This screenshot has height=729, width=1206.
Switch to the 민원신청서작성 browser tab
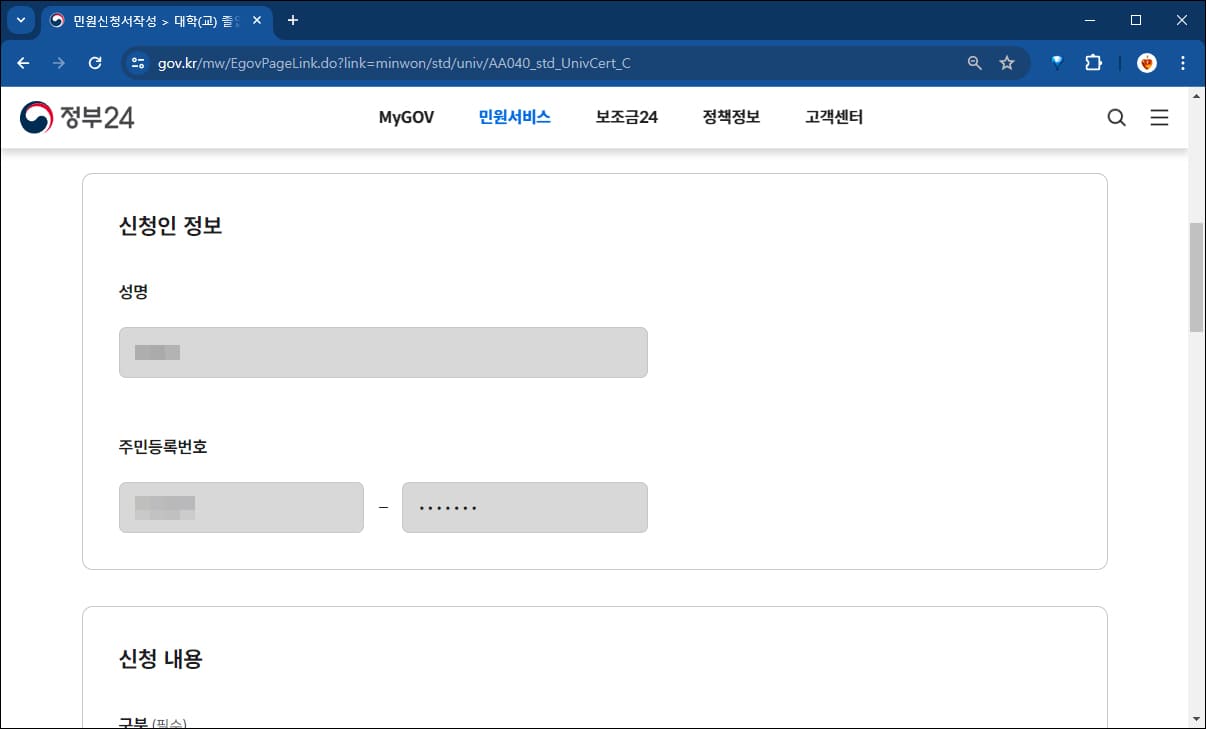[150, 20]
